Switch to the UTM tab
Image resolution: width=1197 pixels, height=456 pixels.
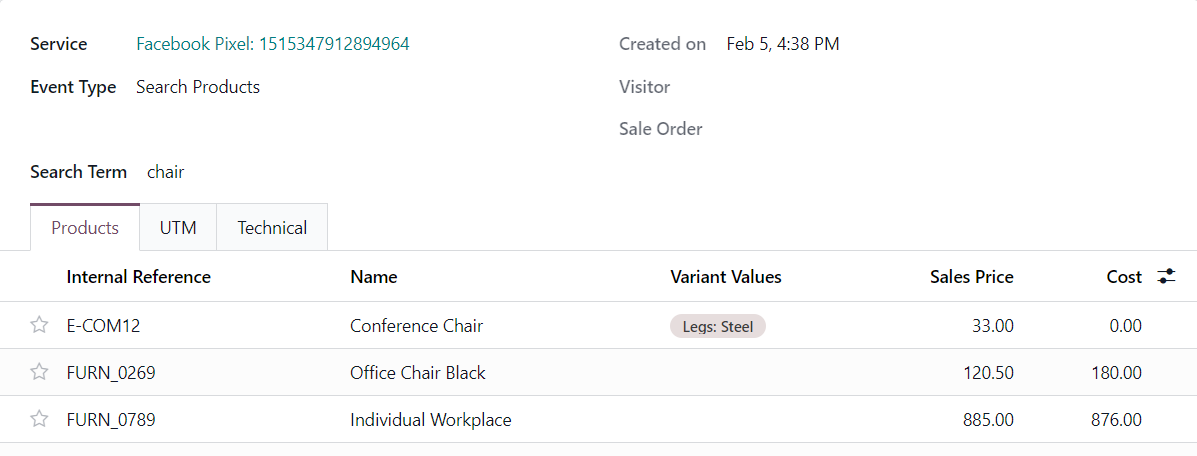pos(178,228)
